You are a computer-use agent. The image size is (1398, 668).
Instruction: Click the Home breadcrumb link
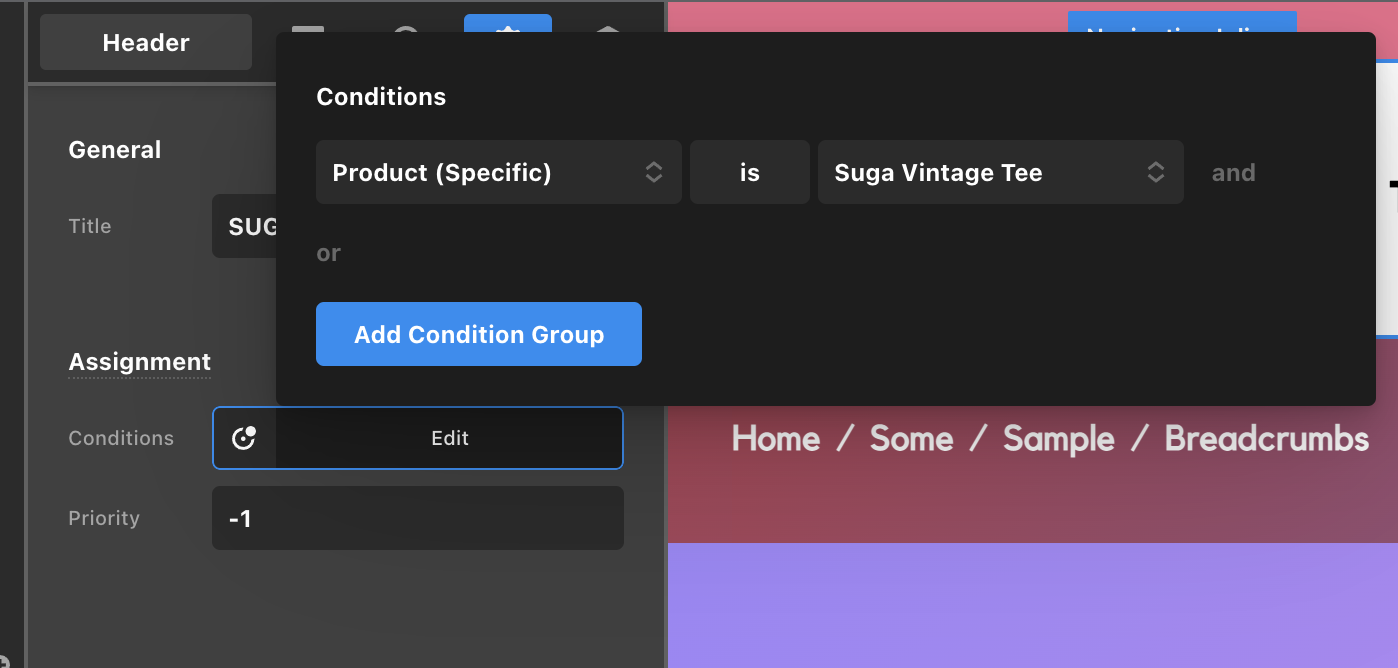click(x=776, y=438)
